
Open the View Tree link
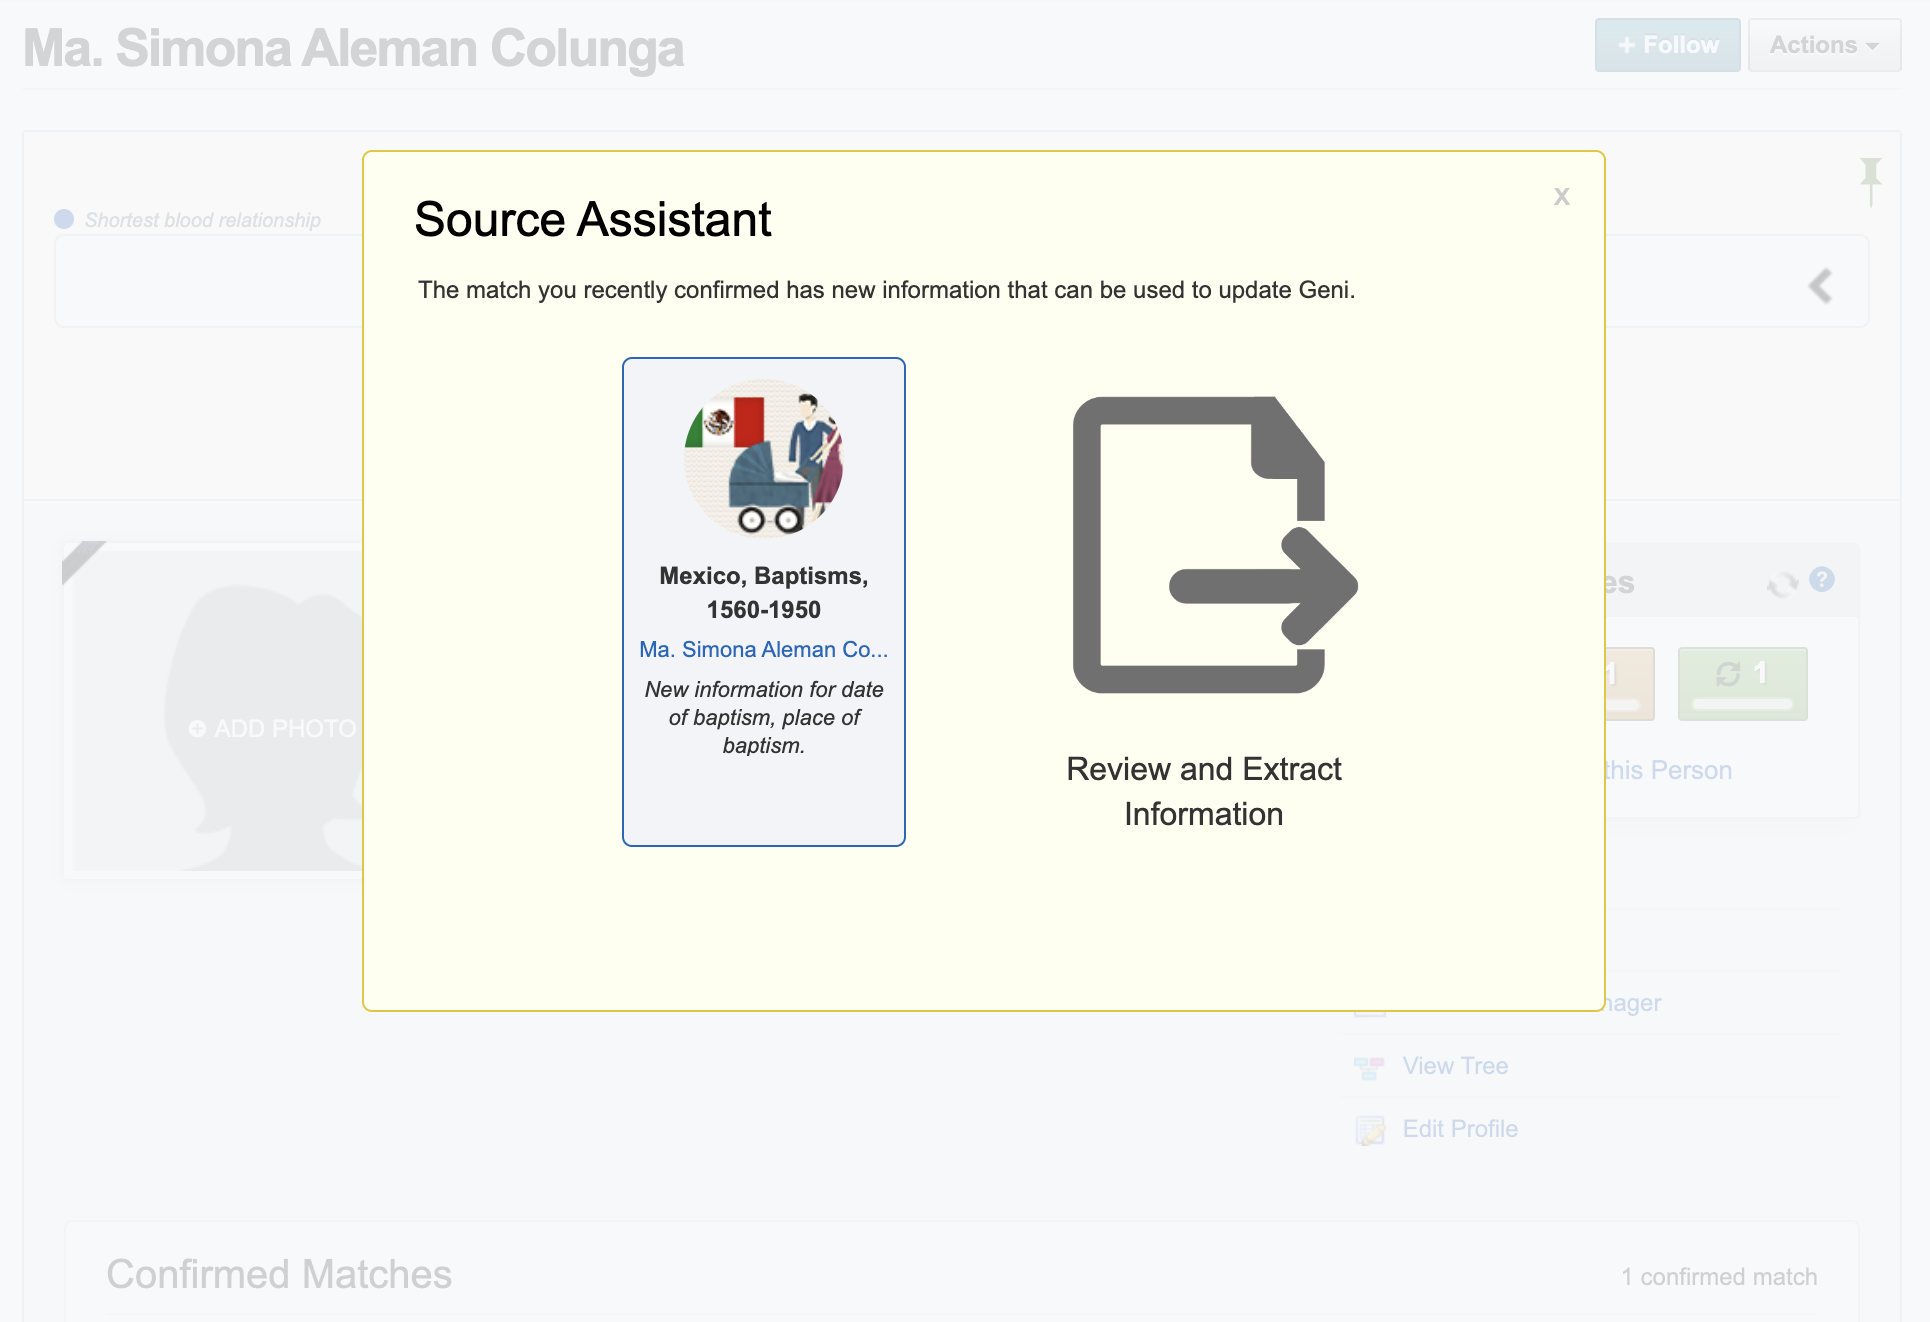(x=1455, y=1066)
